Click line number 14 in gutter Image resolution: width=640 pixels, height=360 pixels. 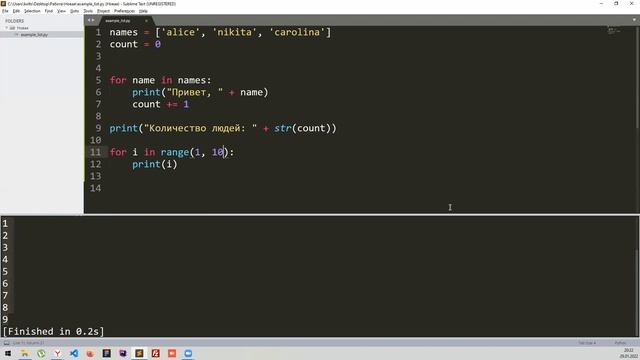click(96, 188)
